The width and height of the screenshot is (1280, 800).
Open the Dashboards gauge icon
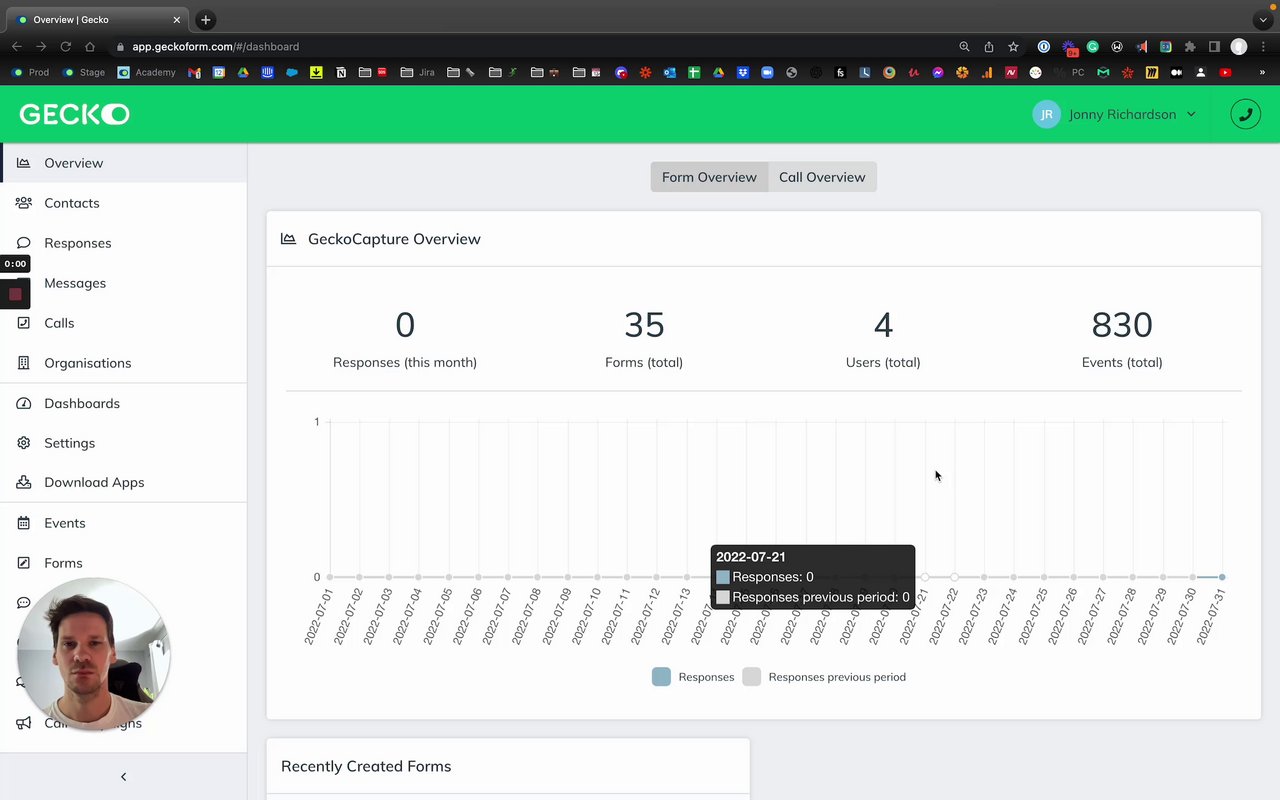(x=23, y=403)
